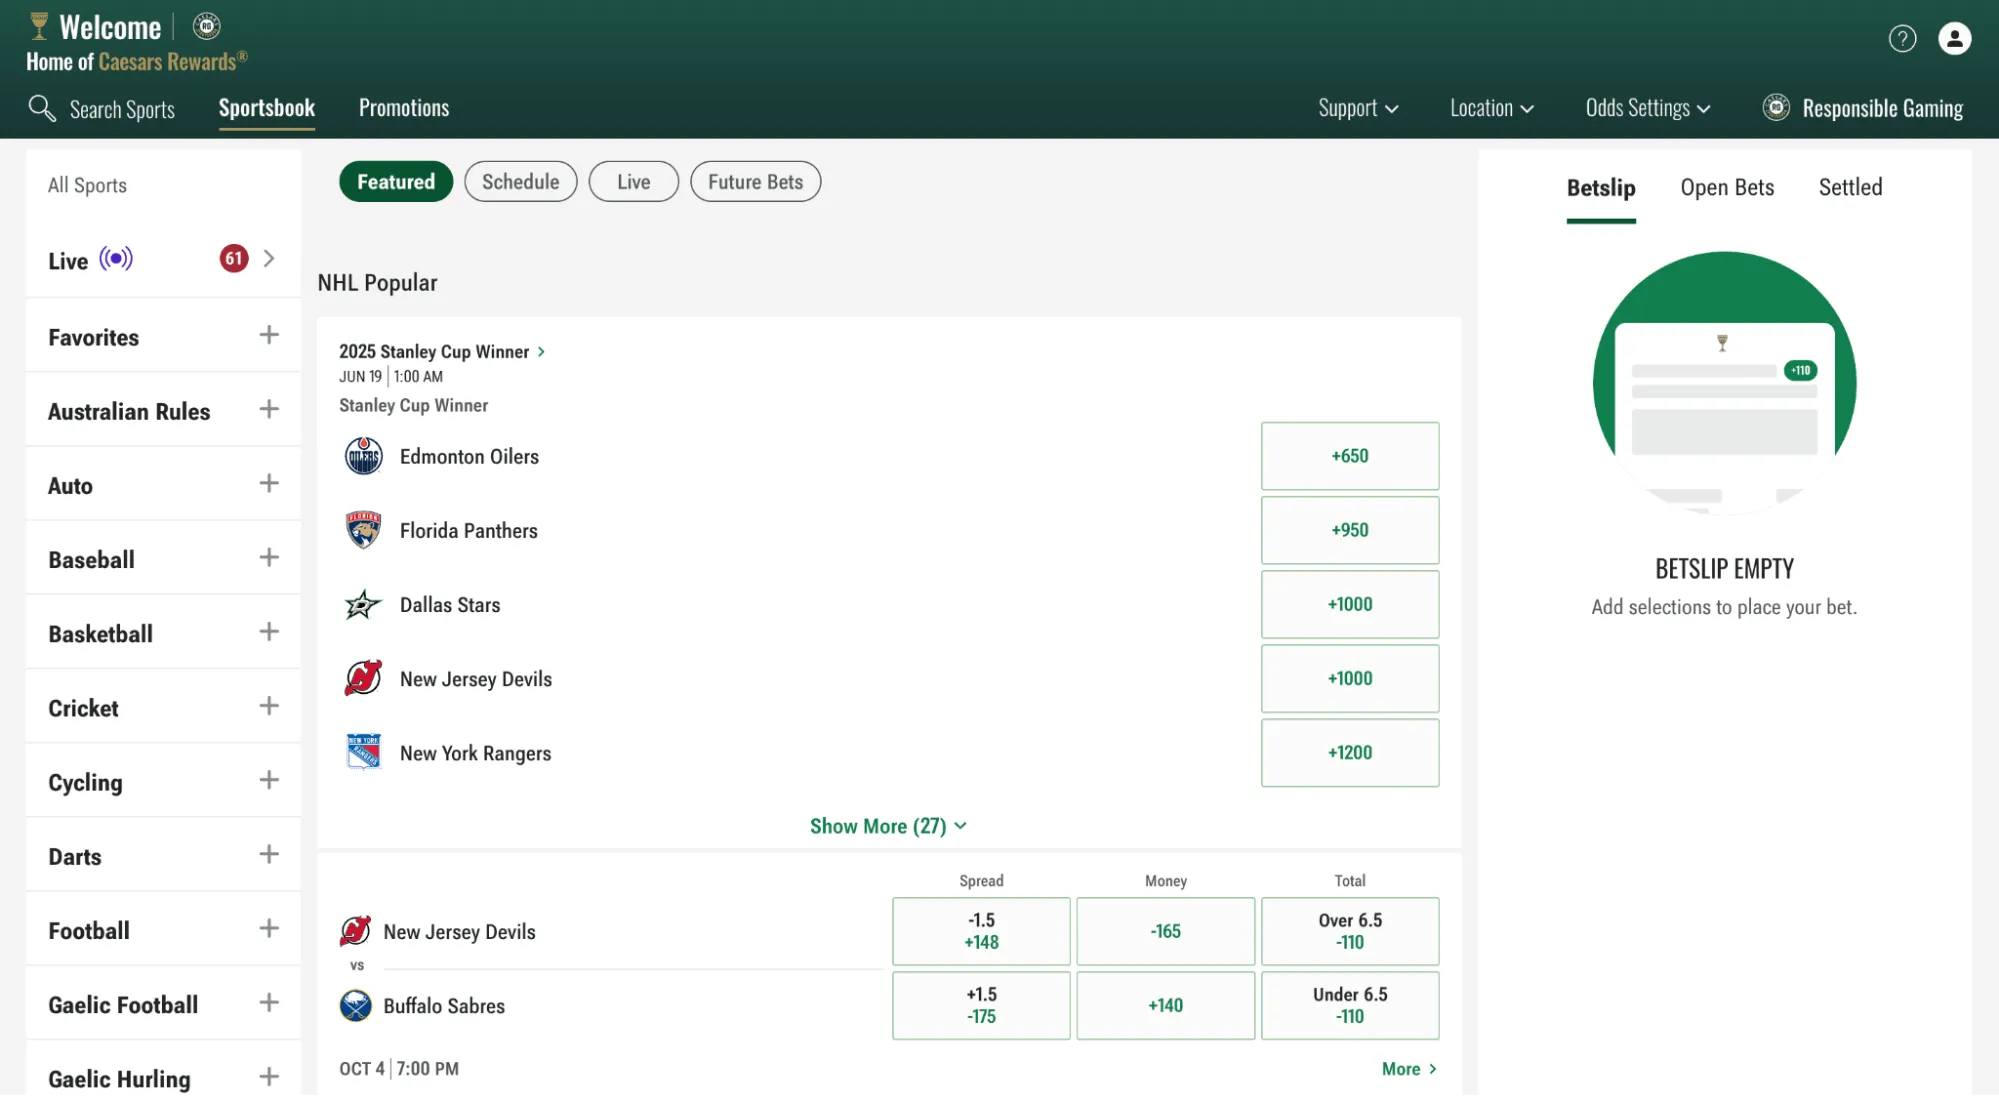This screenshot has height=1096, width=1999.
Task: Expand the Gaelic Hurling plus icon
Action: [x=269, y=1076]
